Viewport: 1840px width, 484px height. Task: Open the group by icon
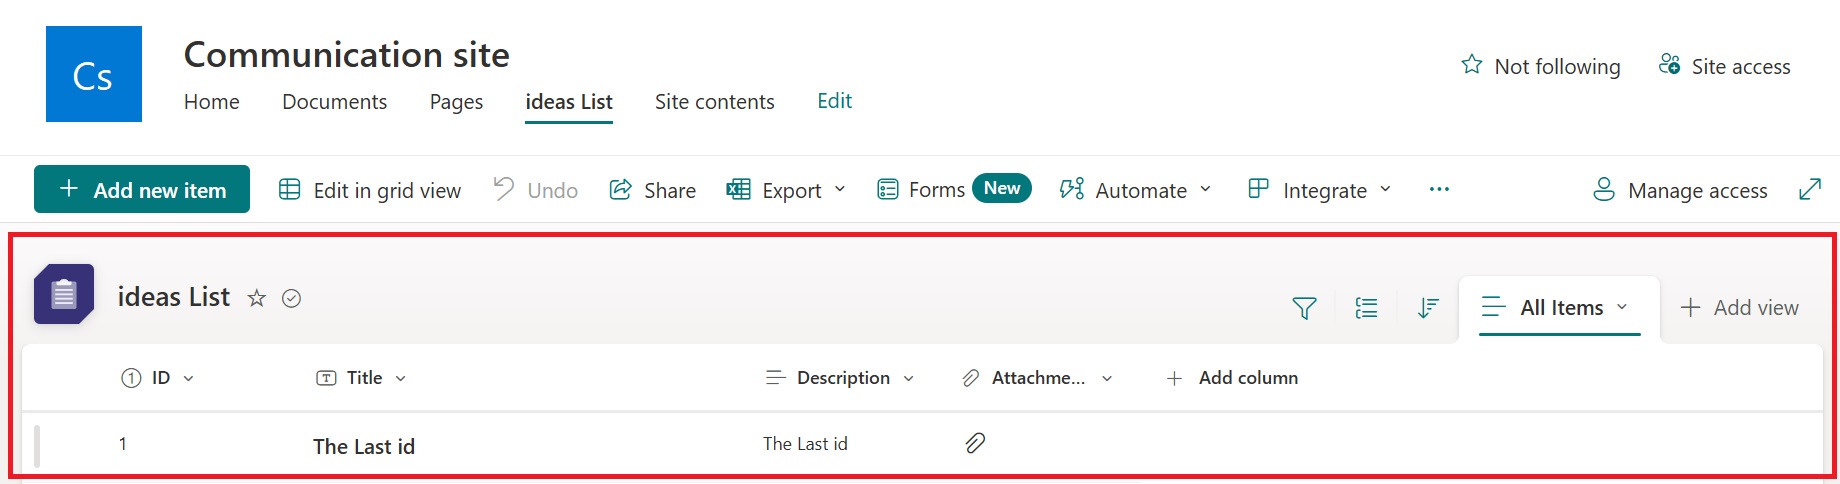[1366, 309]
